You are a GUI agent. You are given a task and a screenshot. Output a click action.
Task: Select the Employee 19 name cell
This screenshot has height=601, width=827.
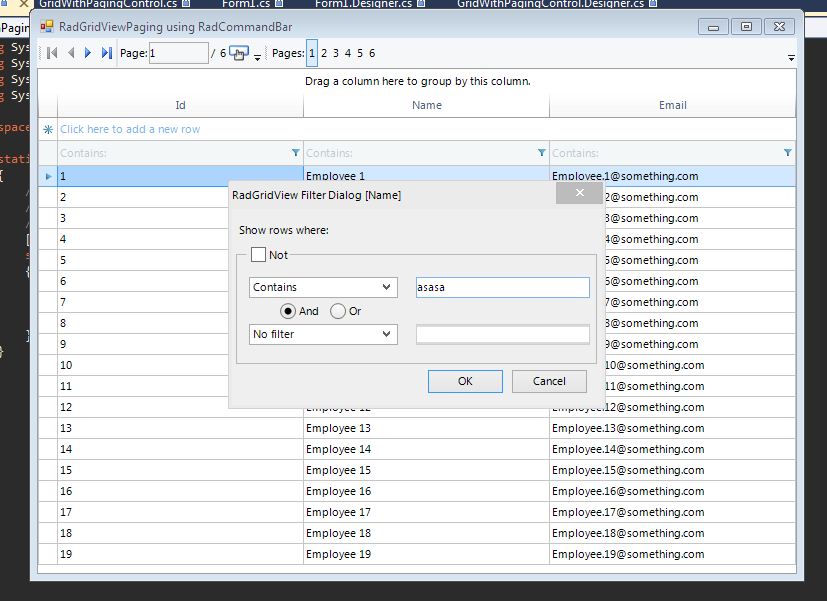pyautogui.click(x=426, y=554)
